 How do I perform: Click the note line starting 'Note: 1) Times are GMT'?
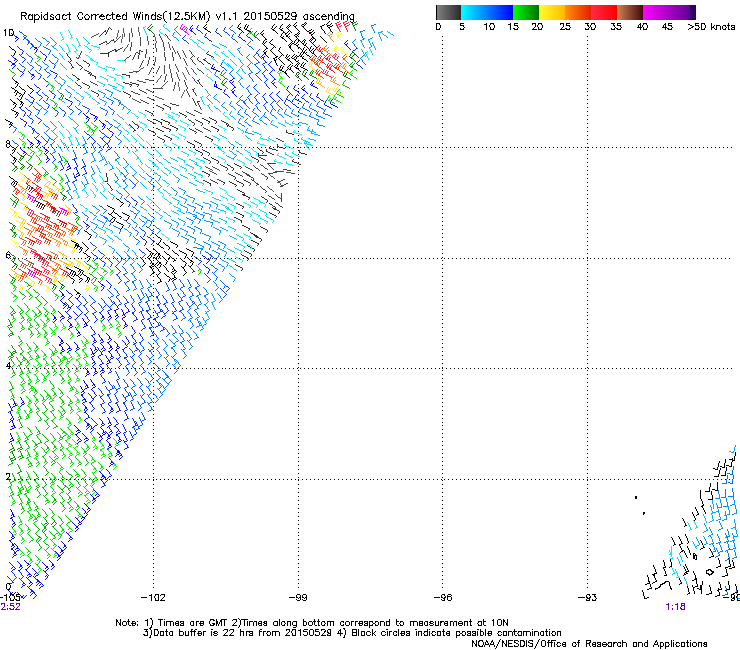[x=311, y=623]
